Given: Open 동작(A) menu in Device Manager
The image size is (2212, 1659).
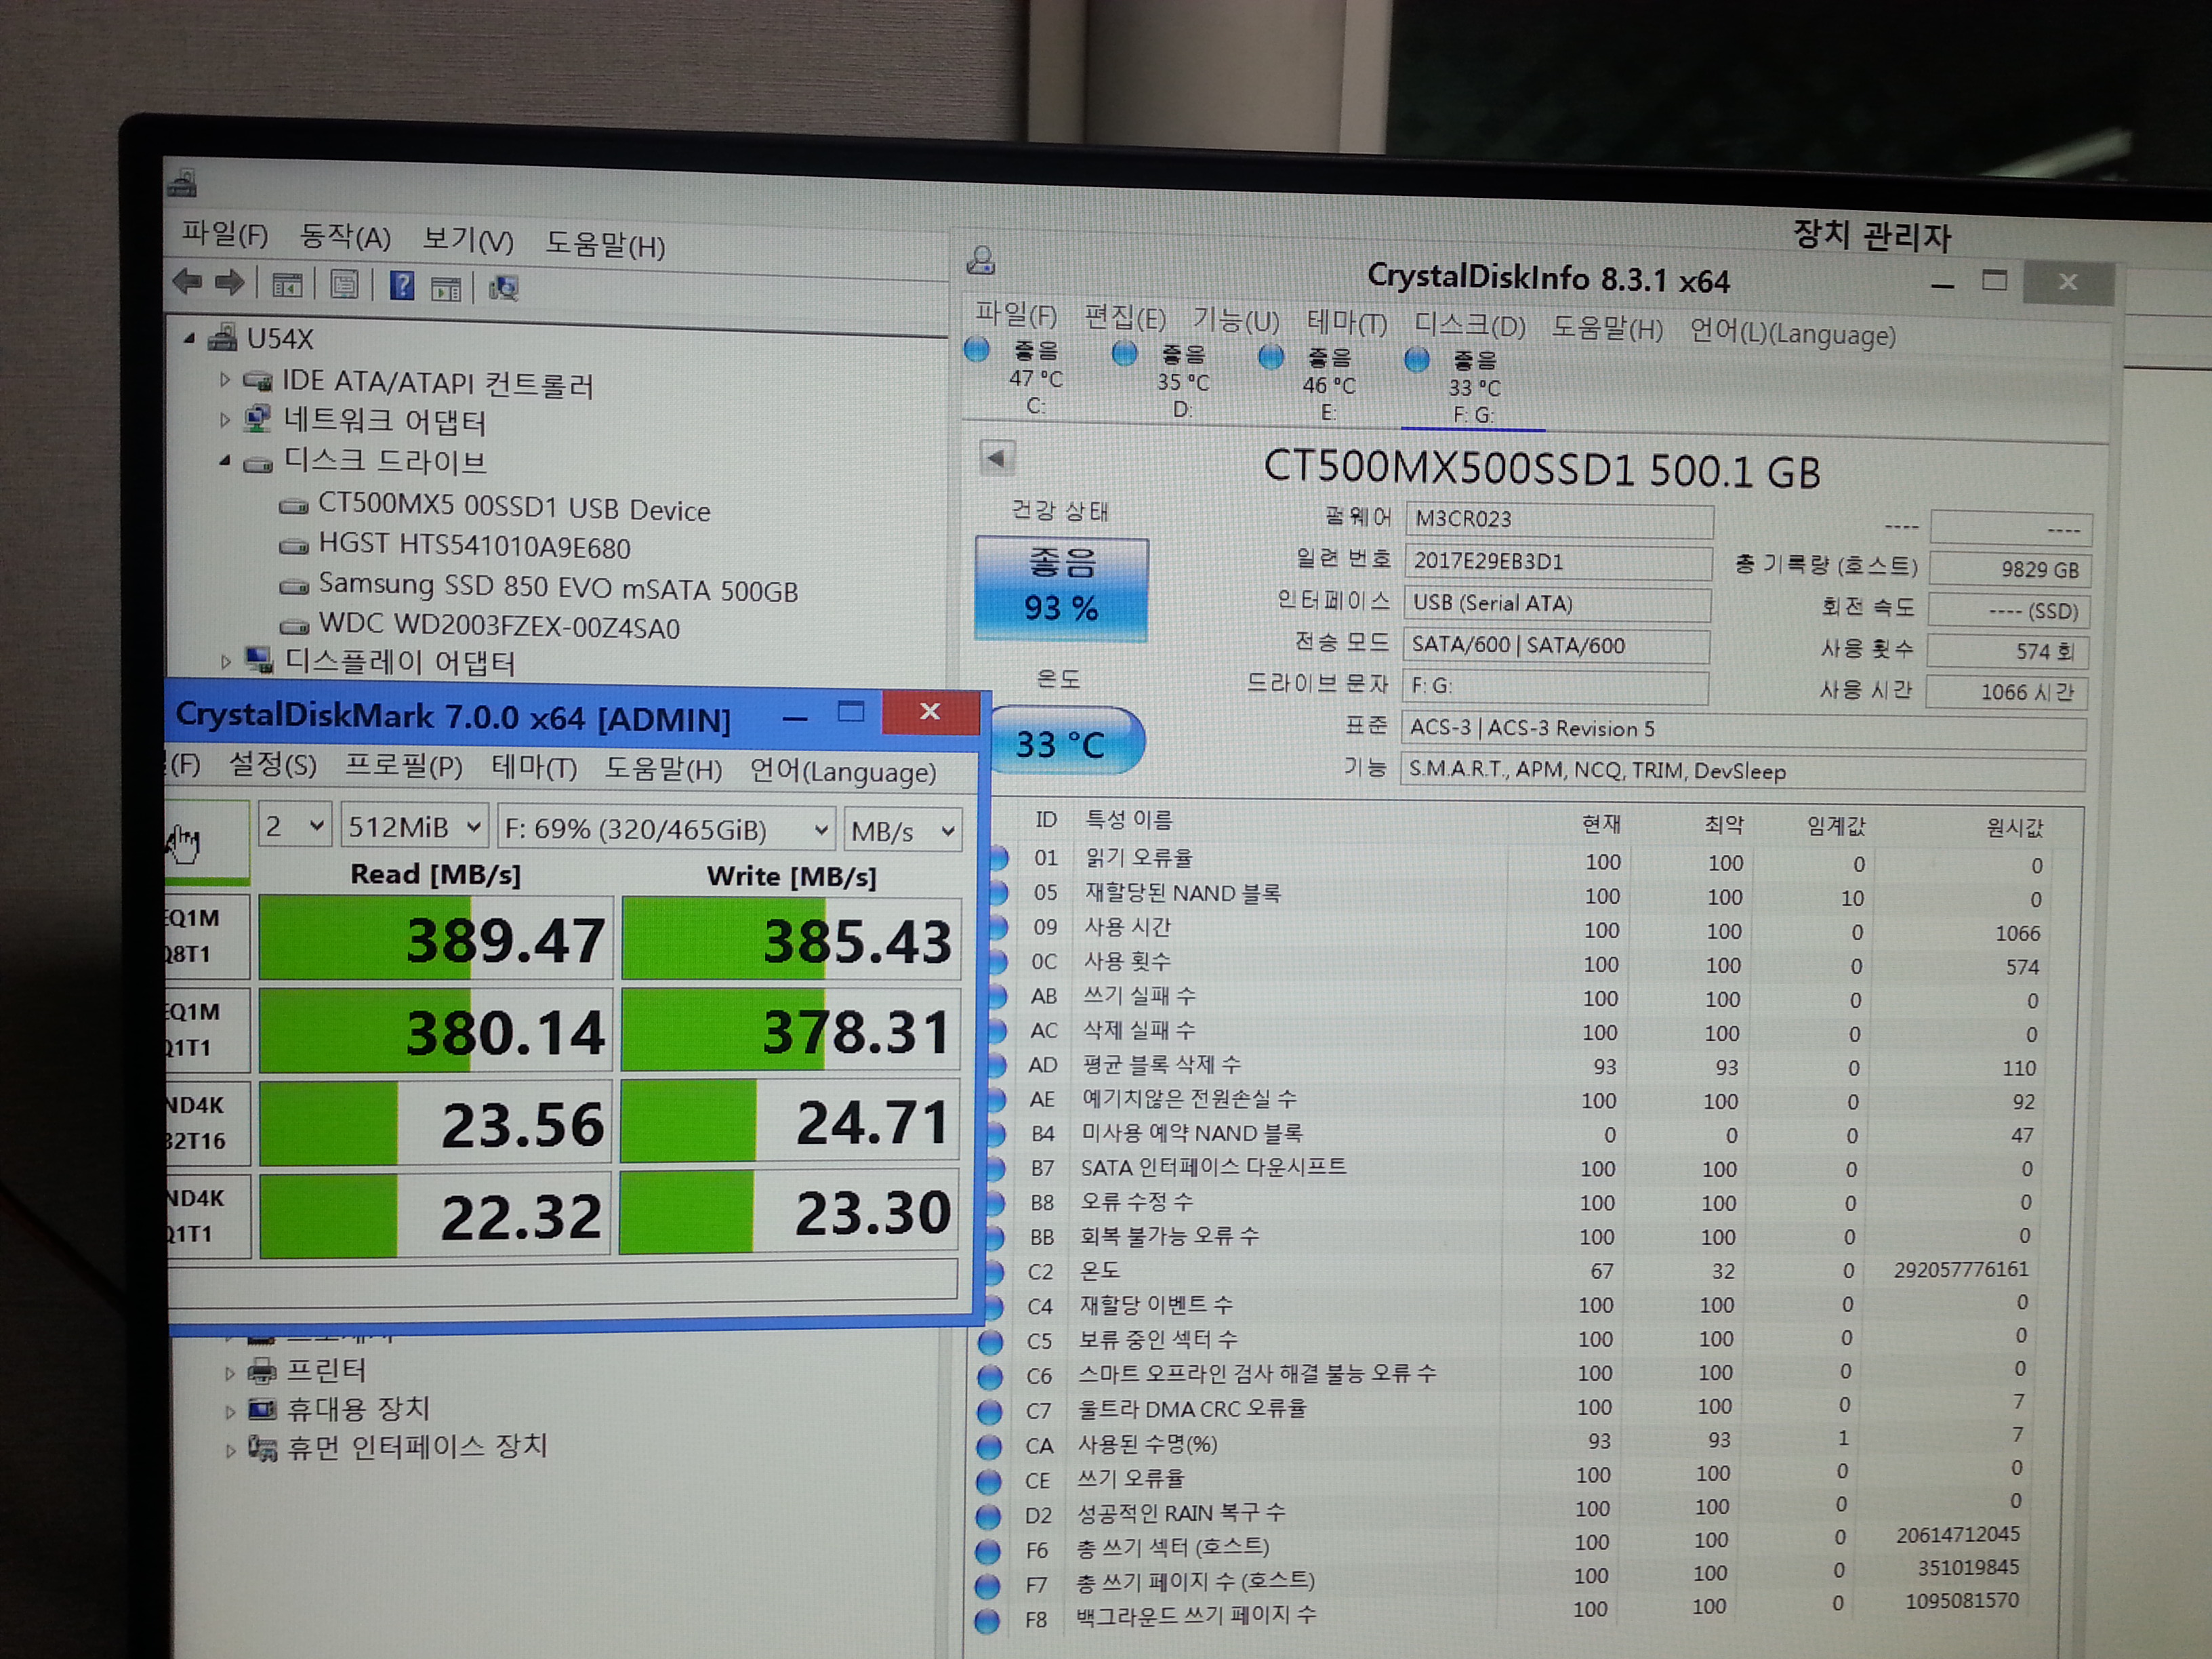Looking at the screenshot, I should point(345,237).
